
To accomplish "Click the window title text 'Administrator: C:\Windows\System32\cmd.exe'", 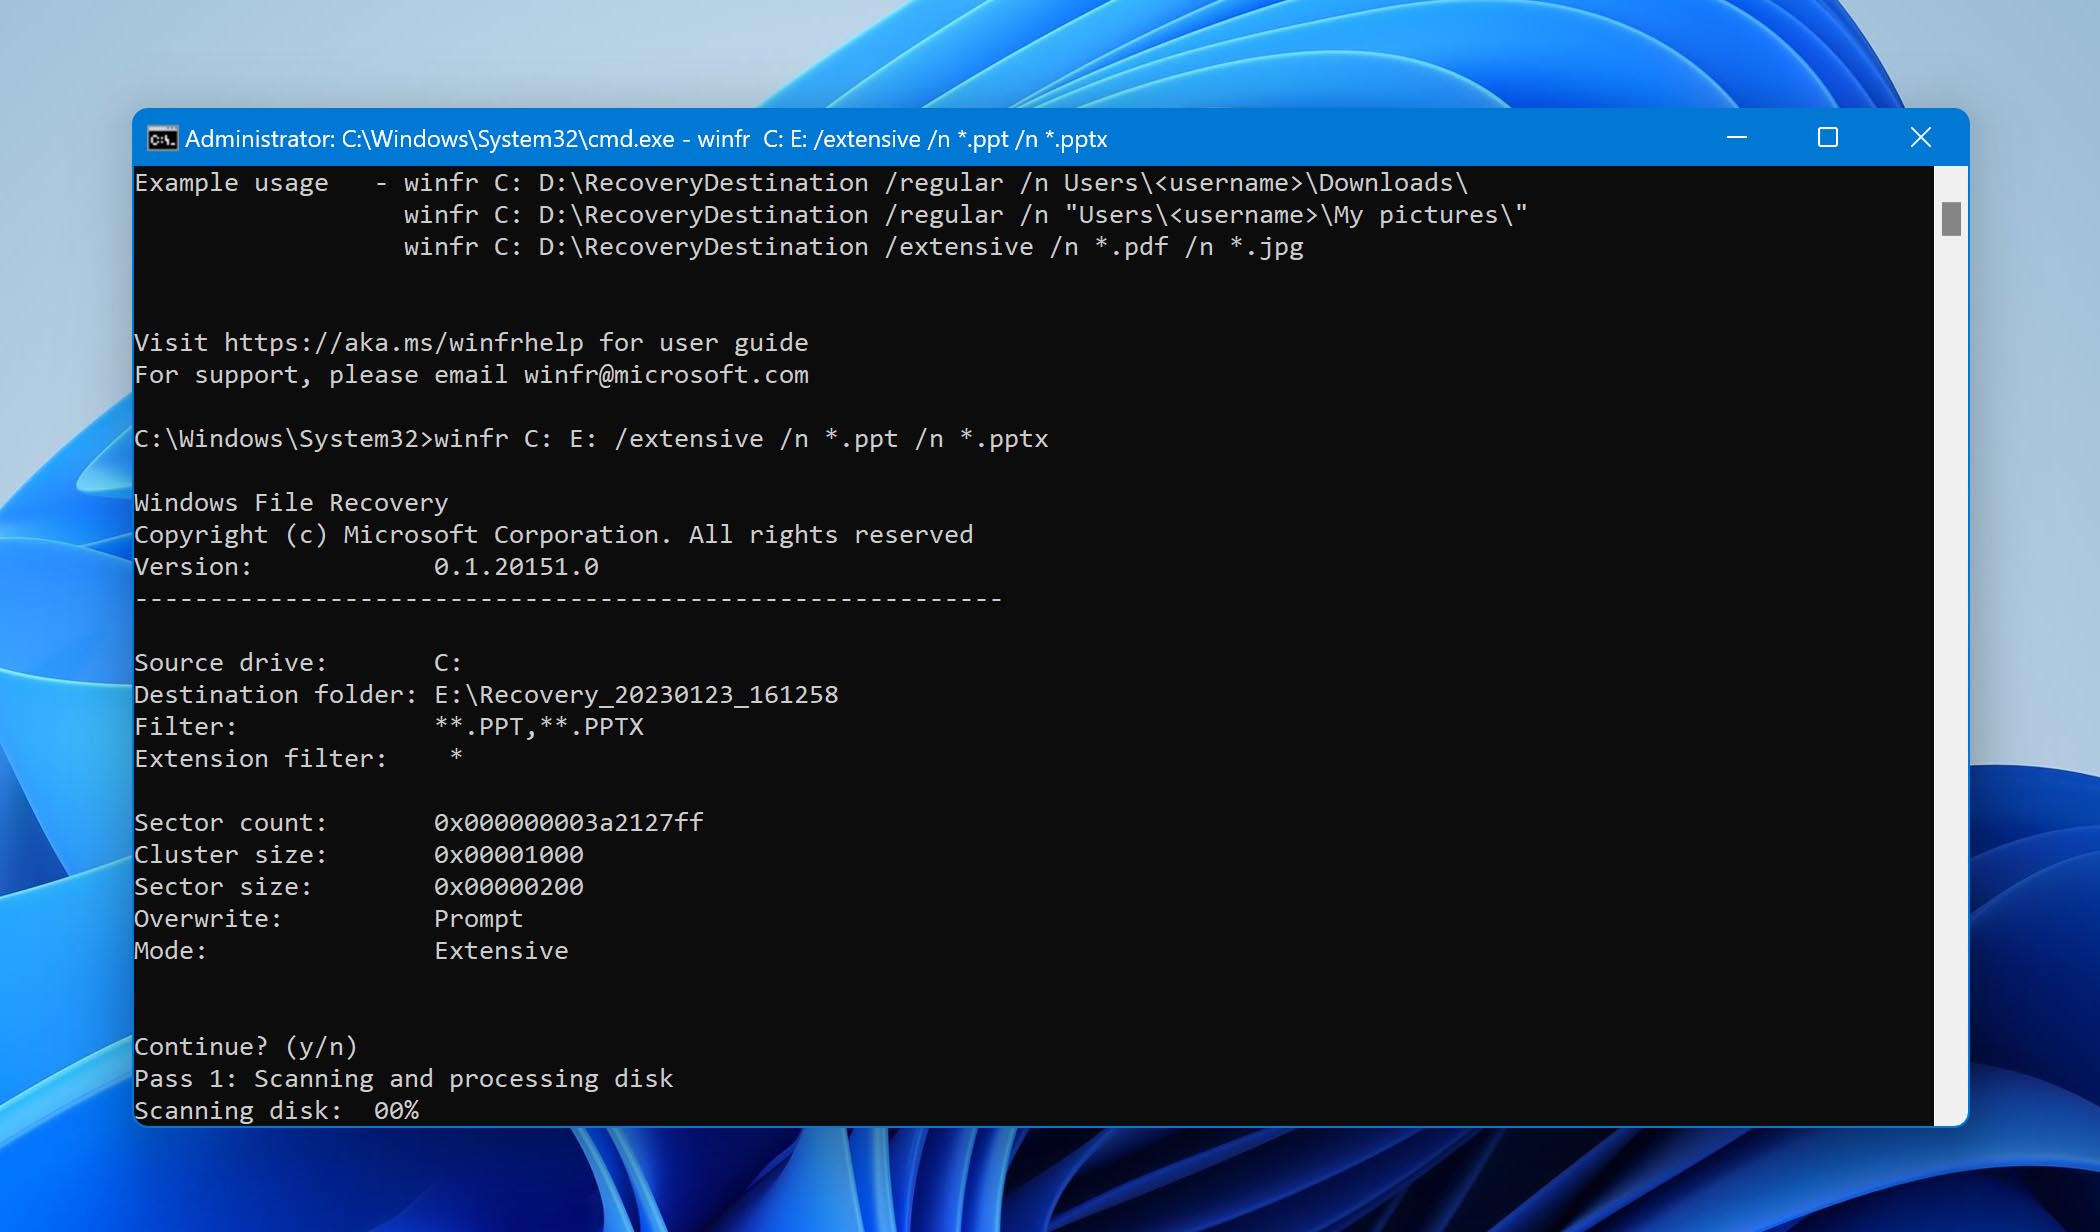I will coord(430,139).
